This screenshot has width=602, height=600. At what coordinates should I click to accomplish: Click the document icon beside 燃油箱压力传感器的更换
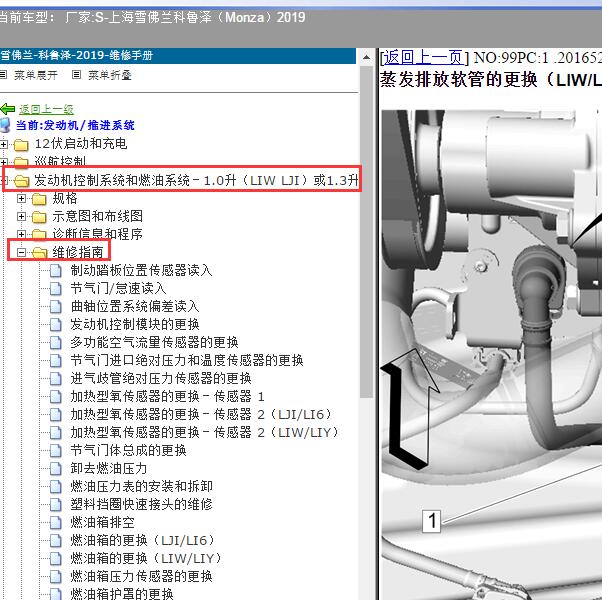click(x=56, y=577)
